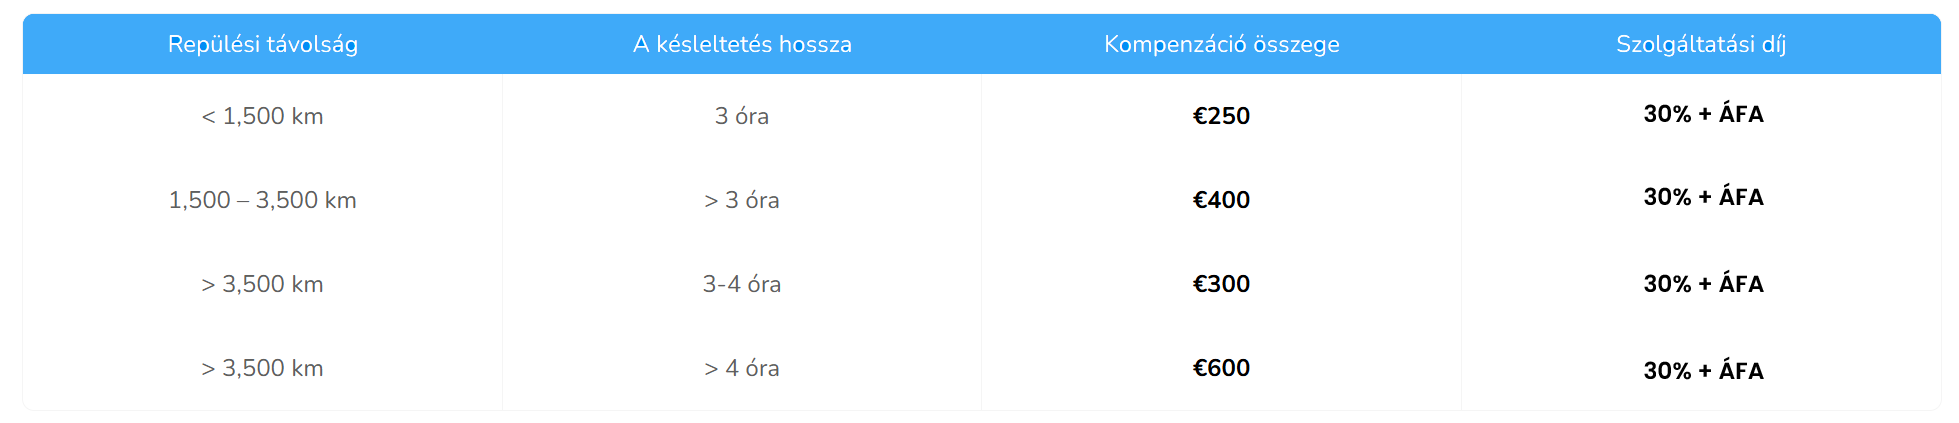Image resolution: width=1959 pixels, height=423 pixels.
Task: Click "30% + ÁFA" in the €400 row
Action: click(x=1703, y=197)
